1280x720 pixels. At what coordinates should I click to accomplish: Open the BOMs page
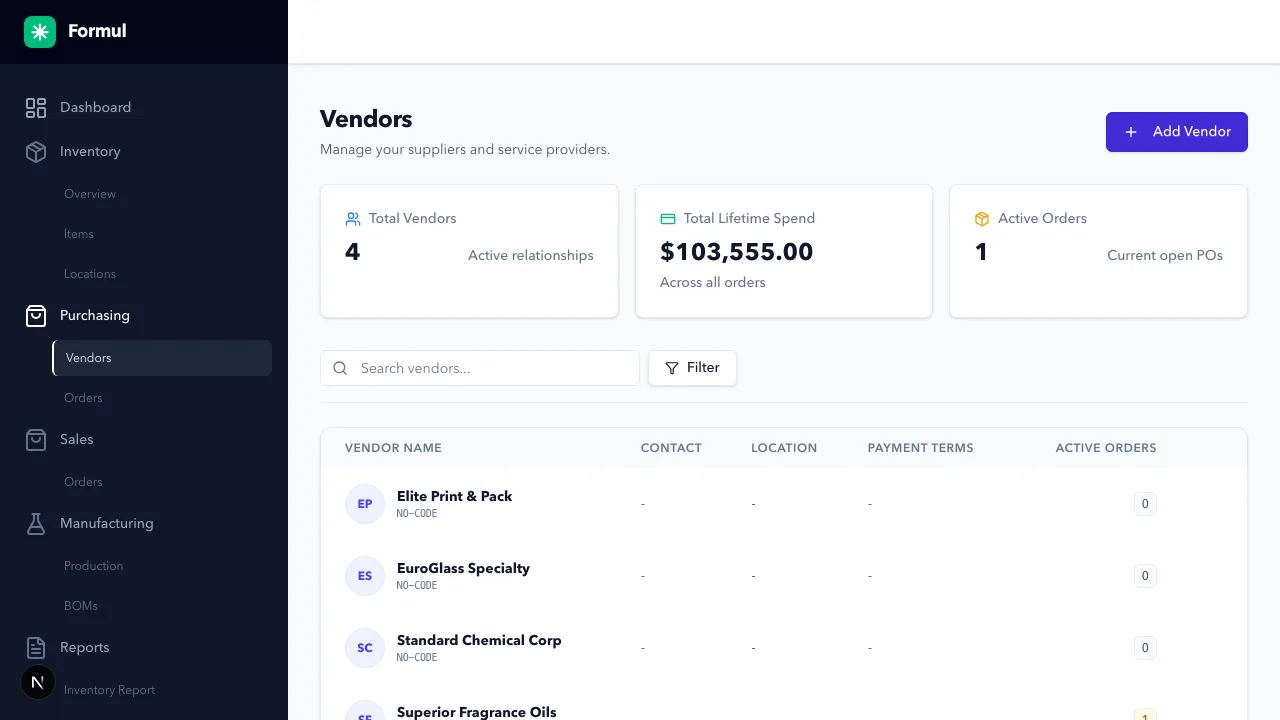point(81,606)
